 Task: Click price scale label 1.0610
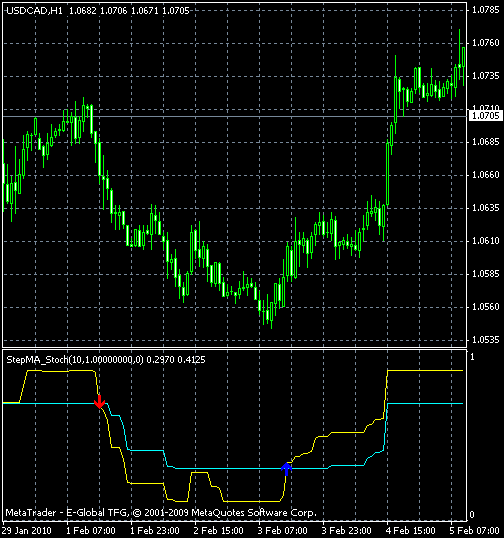click(485, 241)
